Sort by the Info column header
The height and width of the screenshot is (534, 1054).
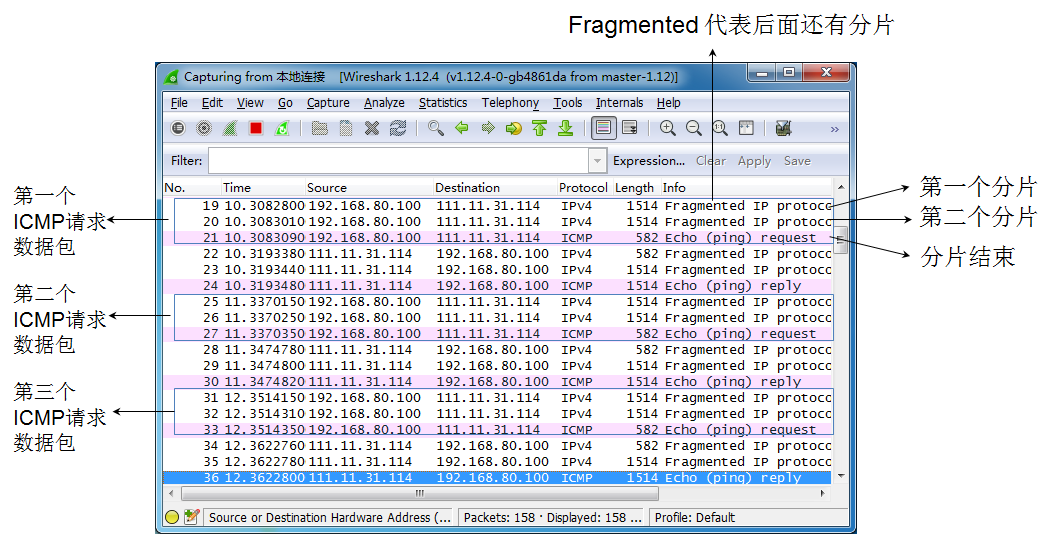point(746,188)
